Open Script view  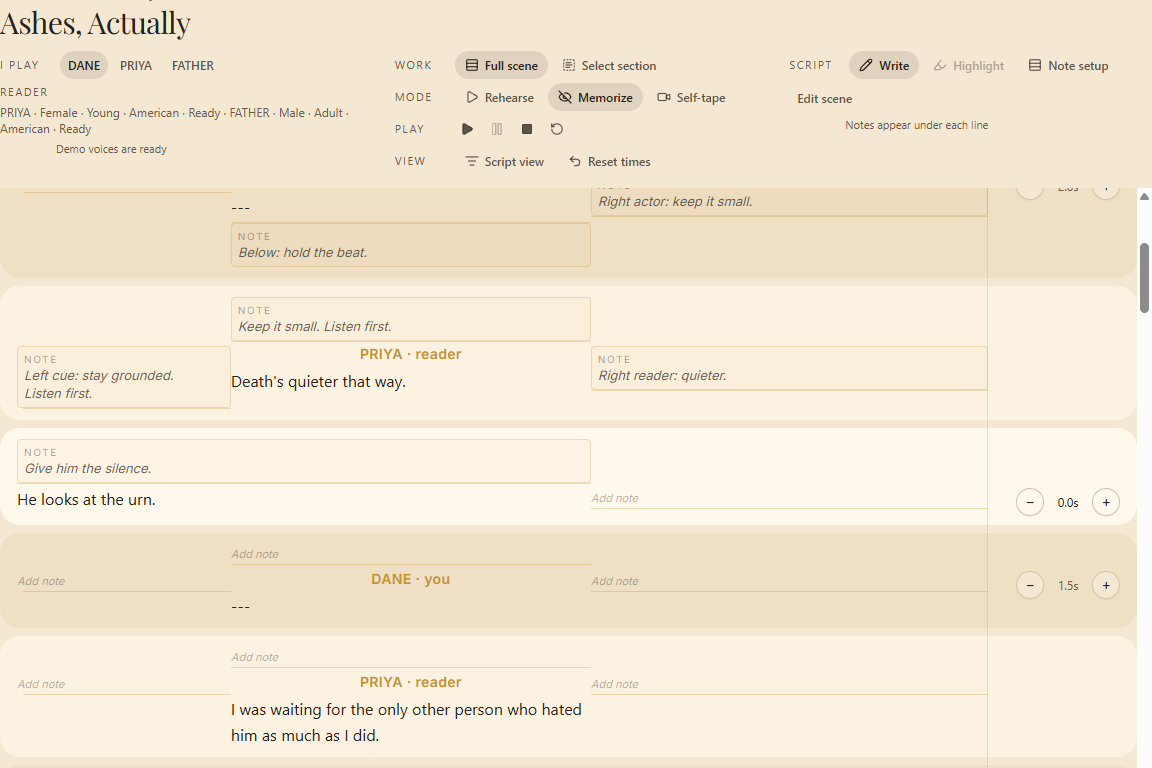click(504, 162)
